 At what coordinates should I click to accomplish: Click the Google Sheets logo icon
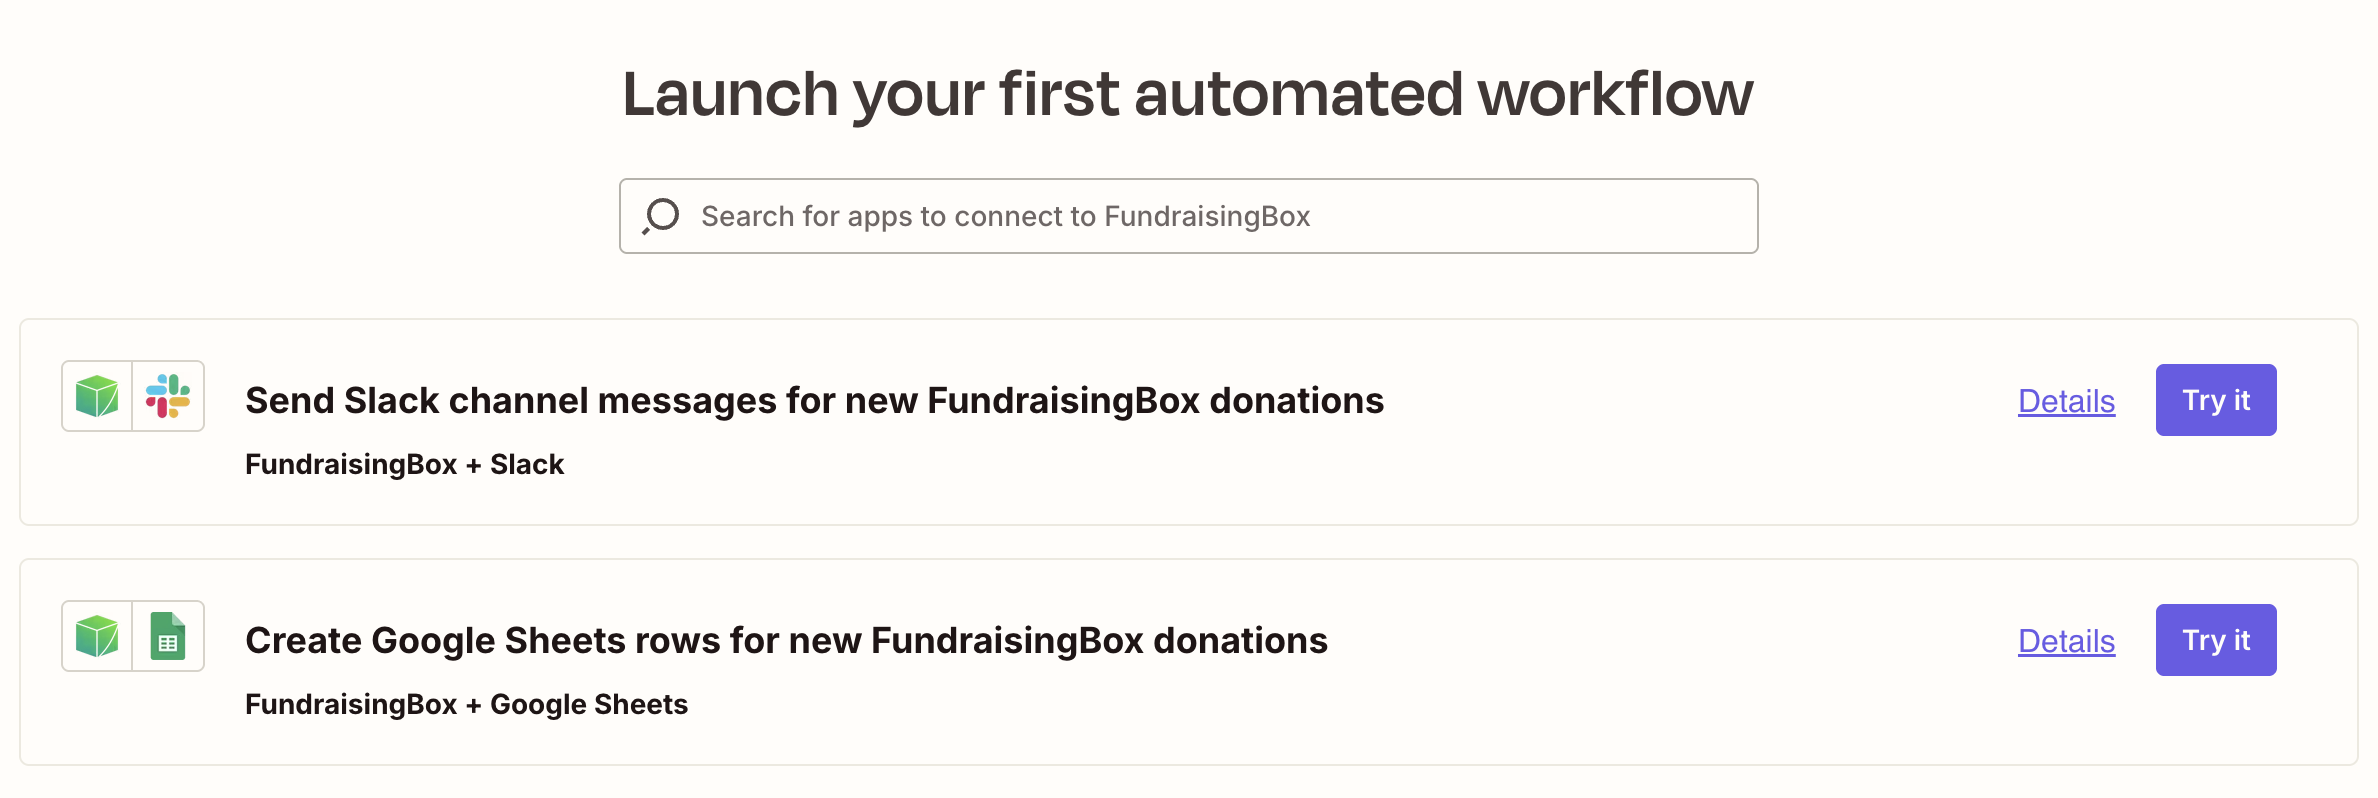coord(168,636)
